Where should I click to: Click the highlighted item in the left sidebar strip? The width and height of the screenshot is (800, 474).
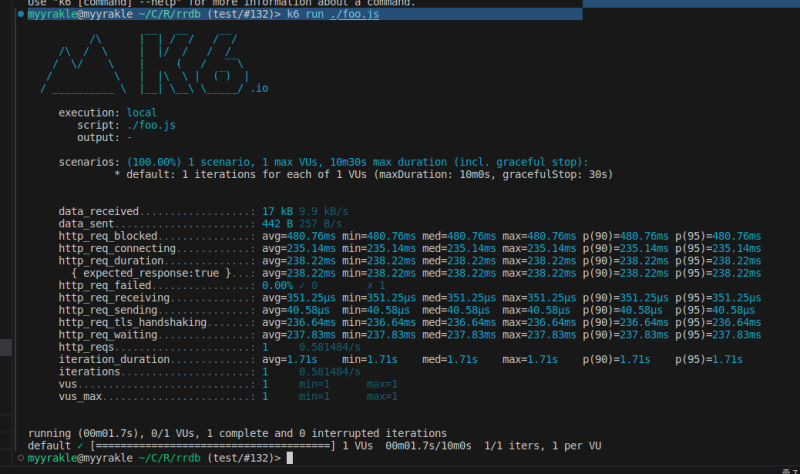(x=6, y=347)
